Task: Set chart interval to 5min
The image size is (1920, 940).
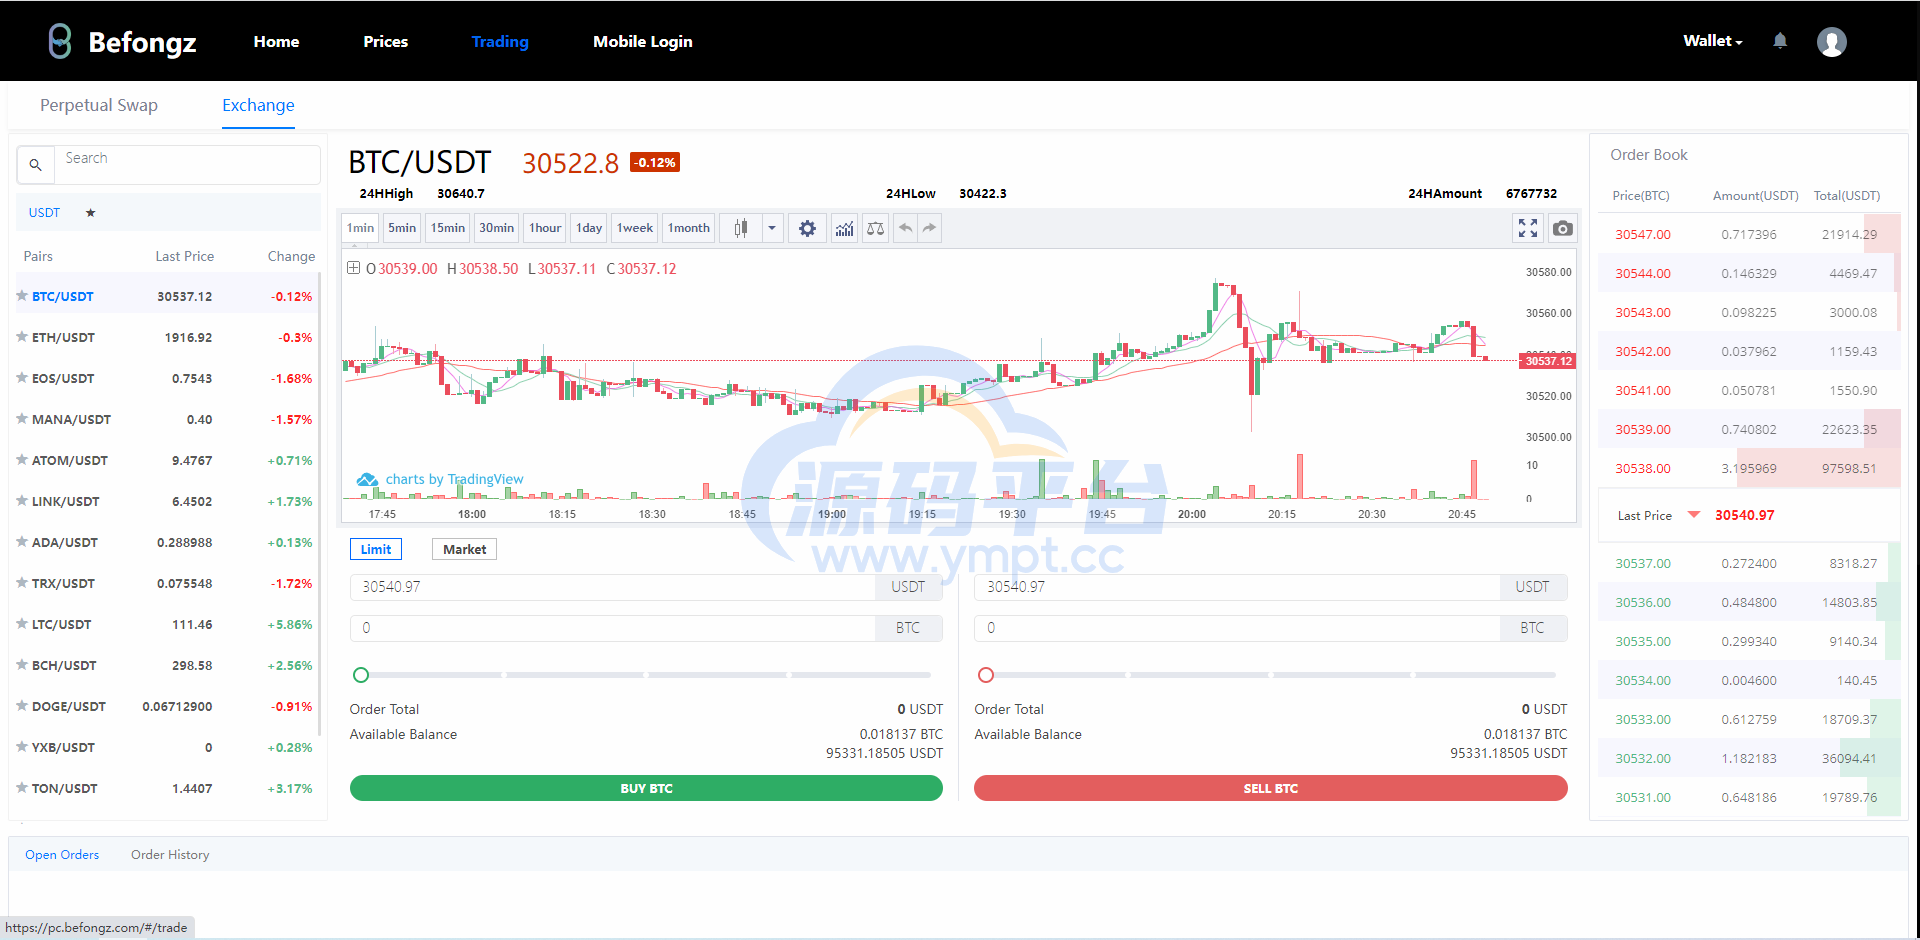Action: click(x=402, y=228)
